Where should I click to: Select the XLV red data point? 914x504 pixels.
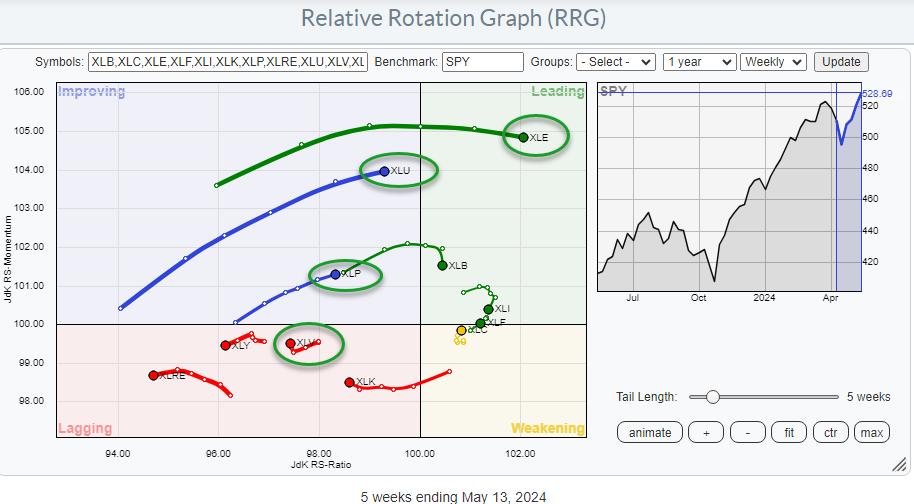291,343
